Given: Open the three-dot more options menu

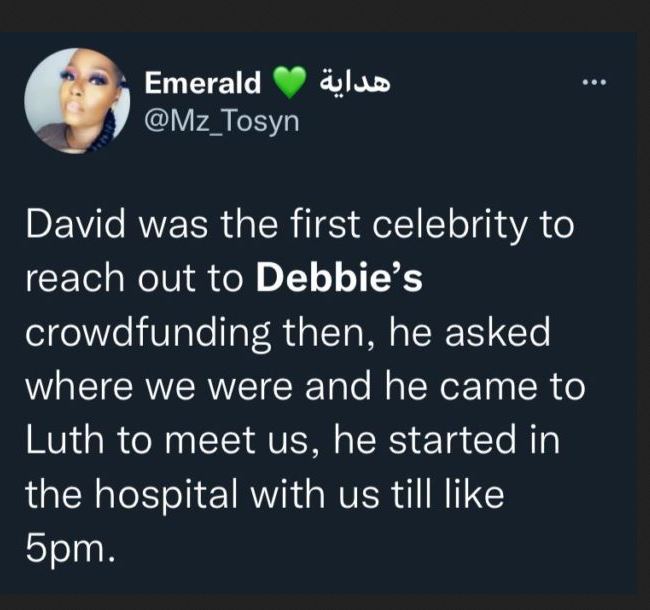Looking at the screenshot, I should [x=595, y=81].
